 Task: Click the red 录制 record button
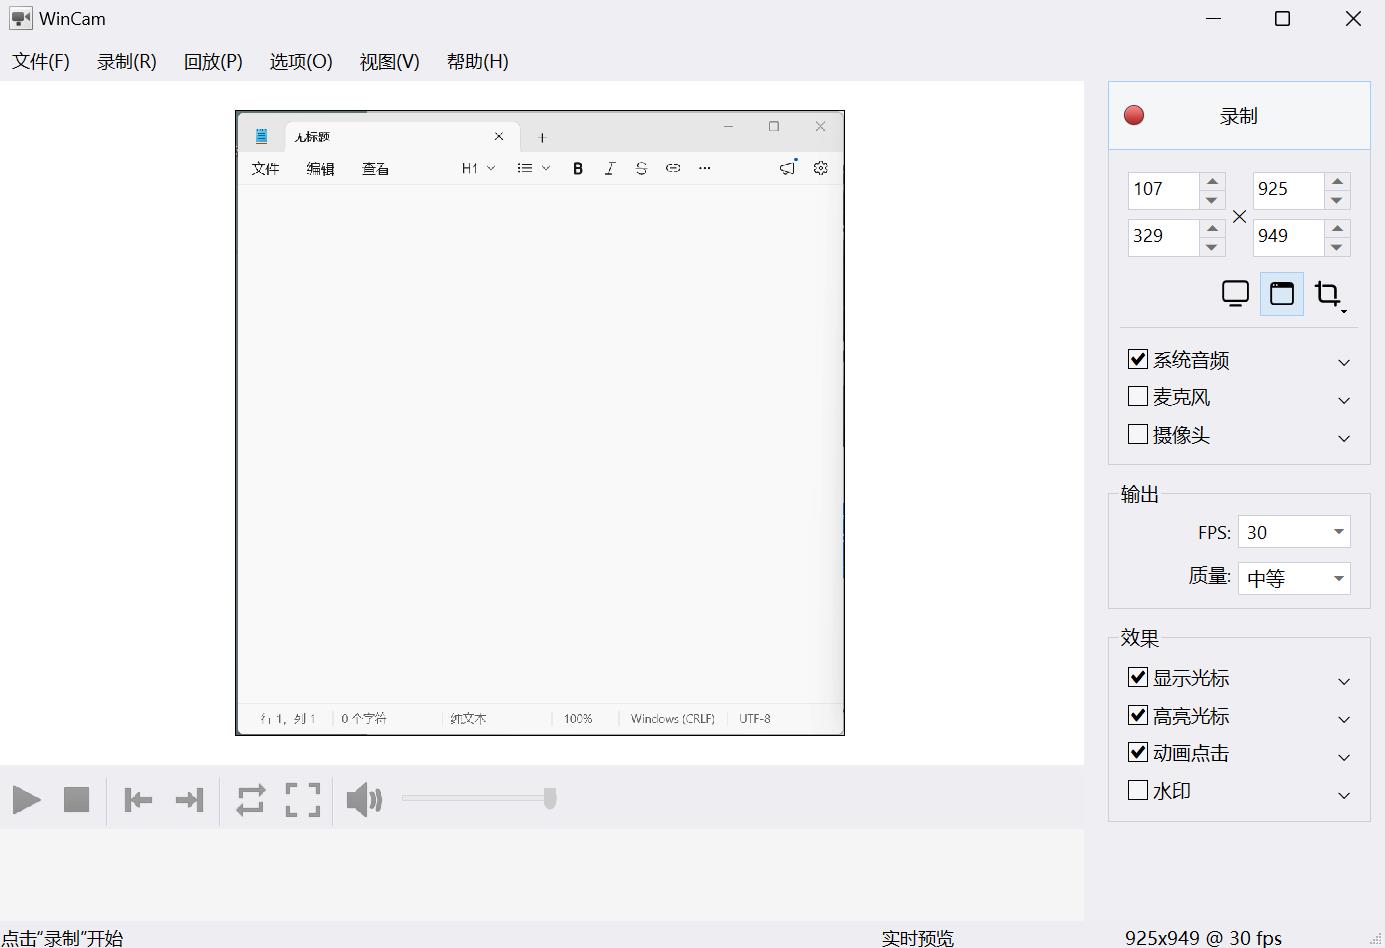1239,116
